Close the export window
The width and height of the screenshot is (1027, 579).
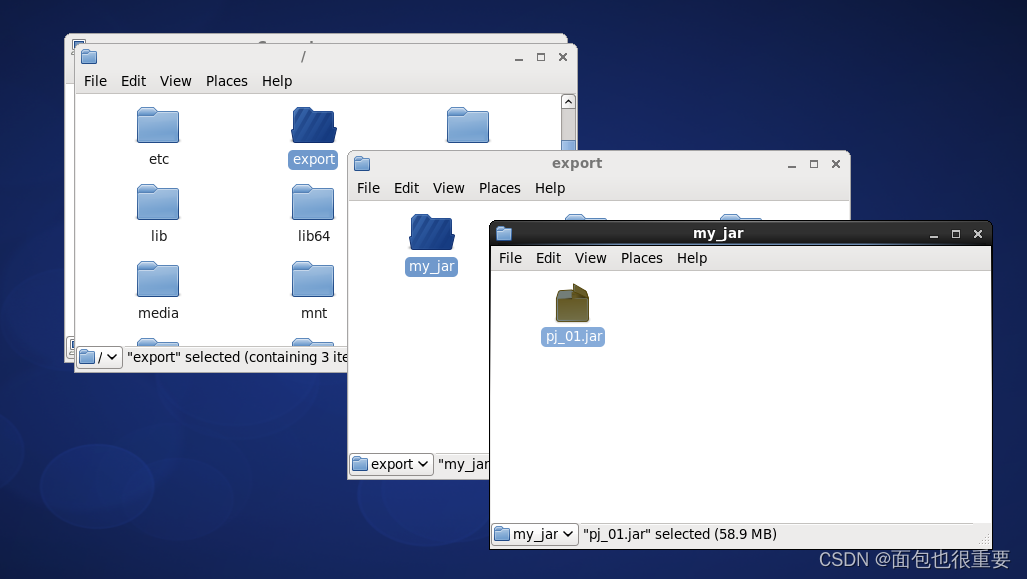836,164
